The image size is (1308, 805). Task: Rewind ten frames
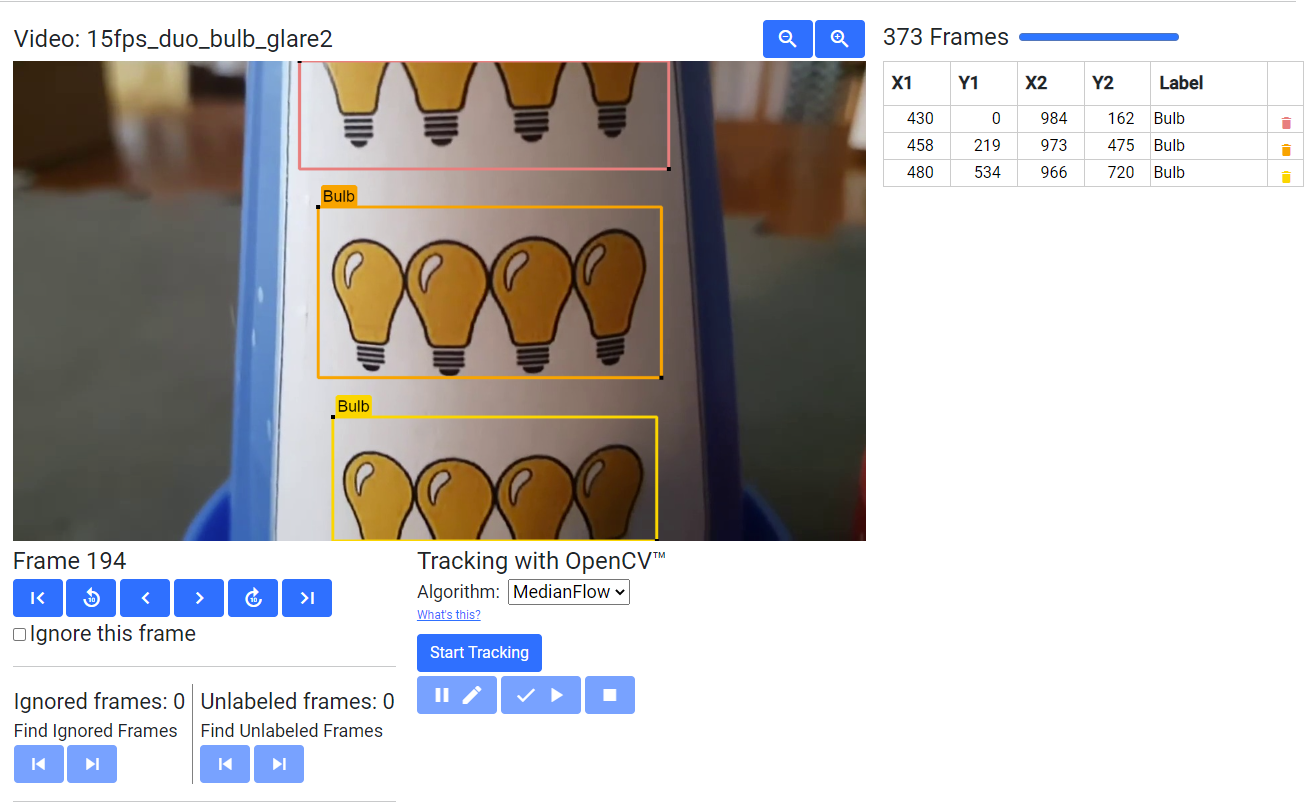pos(91,598)
